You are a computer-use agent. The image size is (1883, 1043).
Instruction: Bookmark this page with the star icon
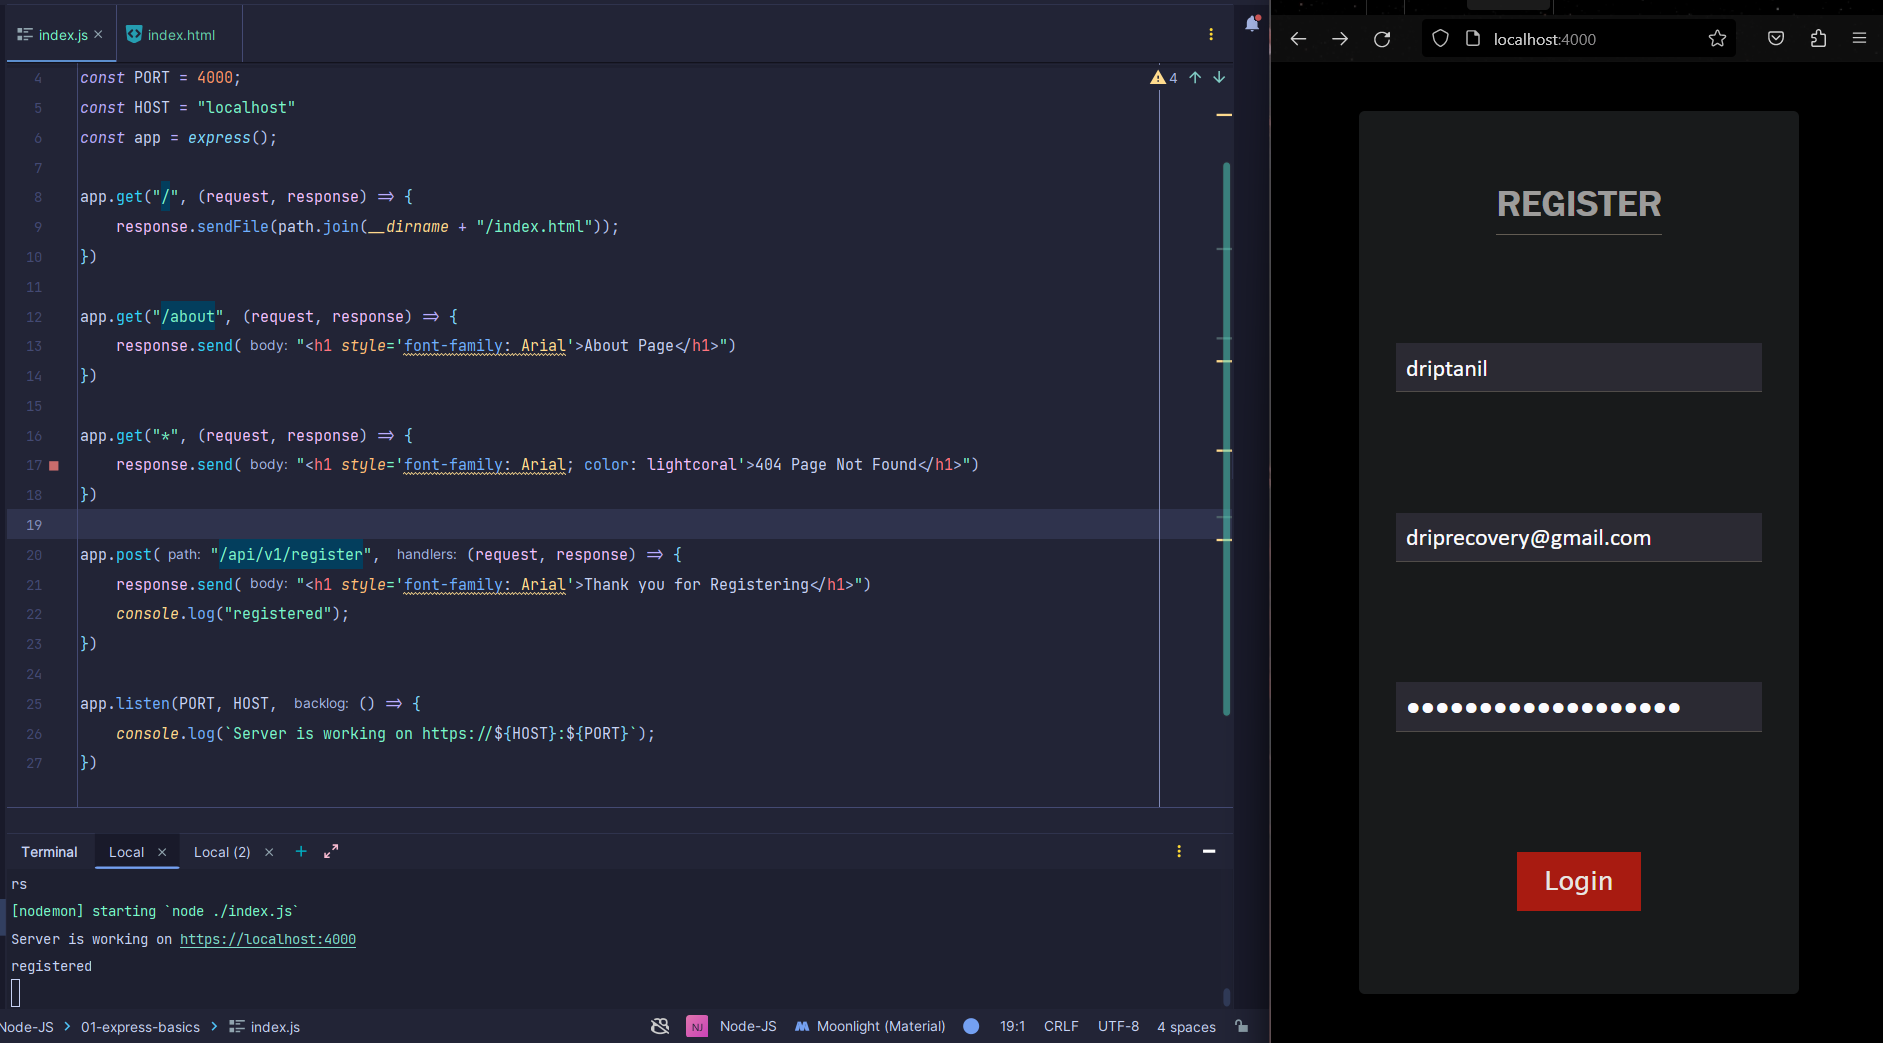[x=1717, y=39]
